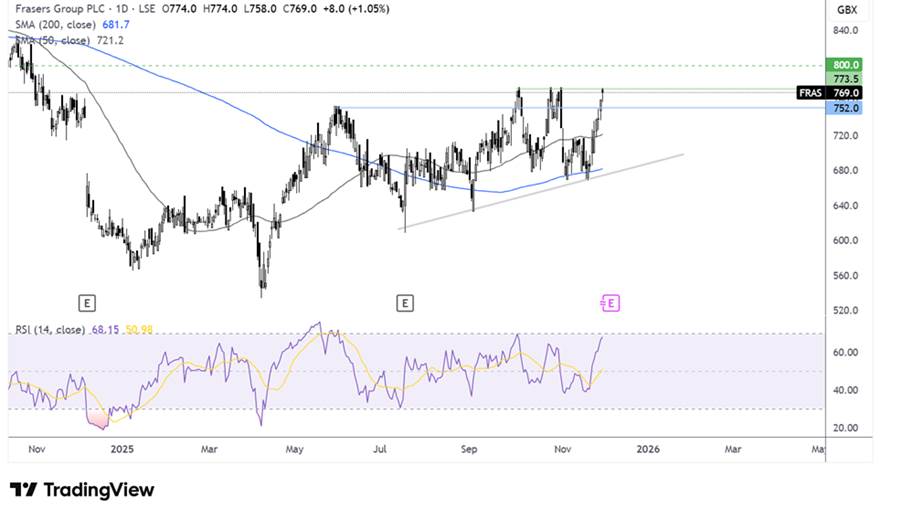The height and width of the screenshot is (509, 902).
Task: Click the blue 752.0 price level tag
Action: pyautogui.click(x=845, y=108)
